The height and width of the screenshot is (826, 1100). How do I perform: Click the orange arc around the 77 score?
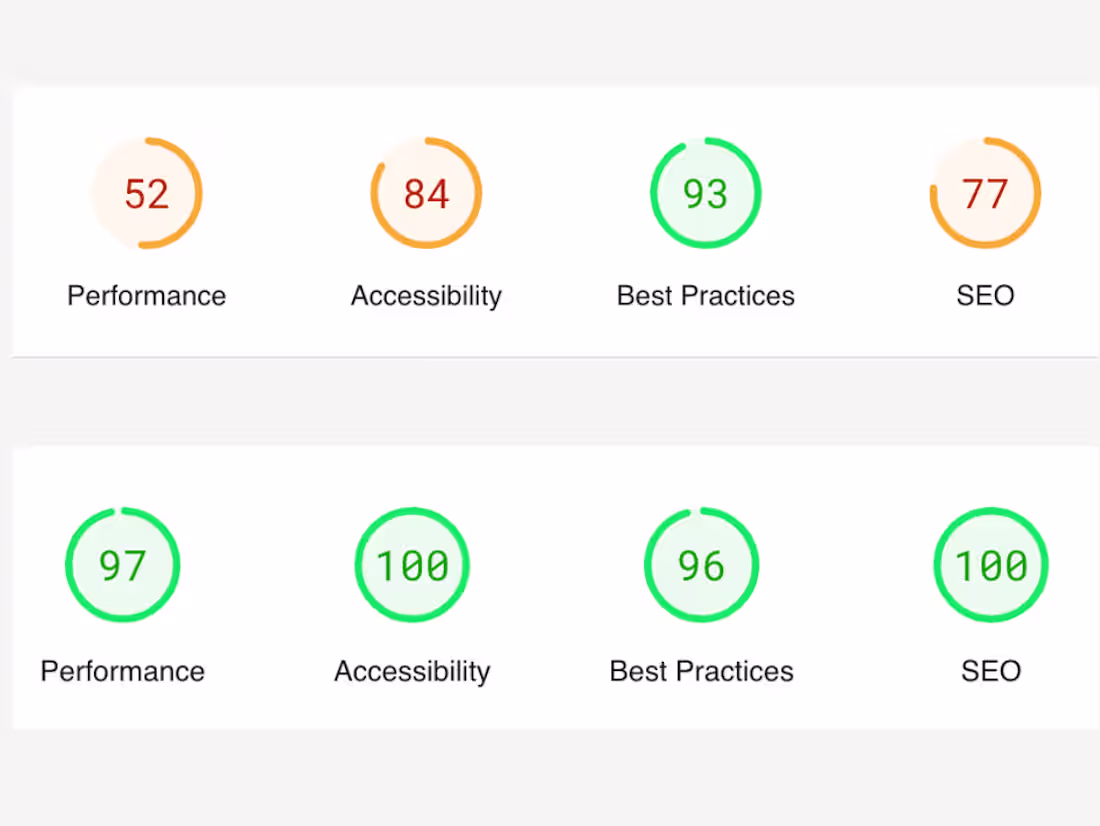pos(1038,193)
